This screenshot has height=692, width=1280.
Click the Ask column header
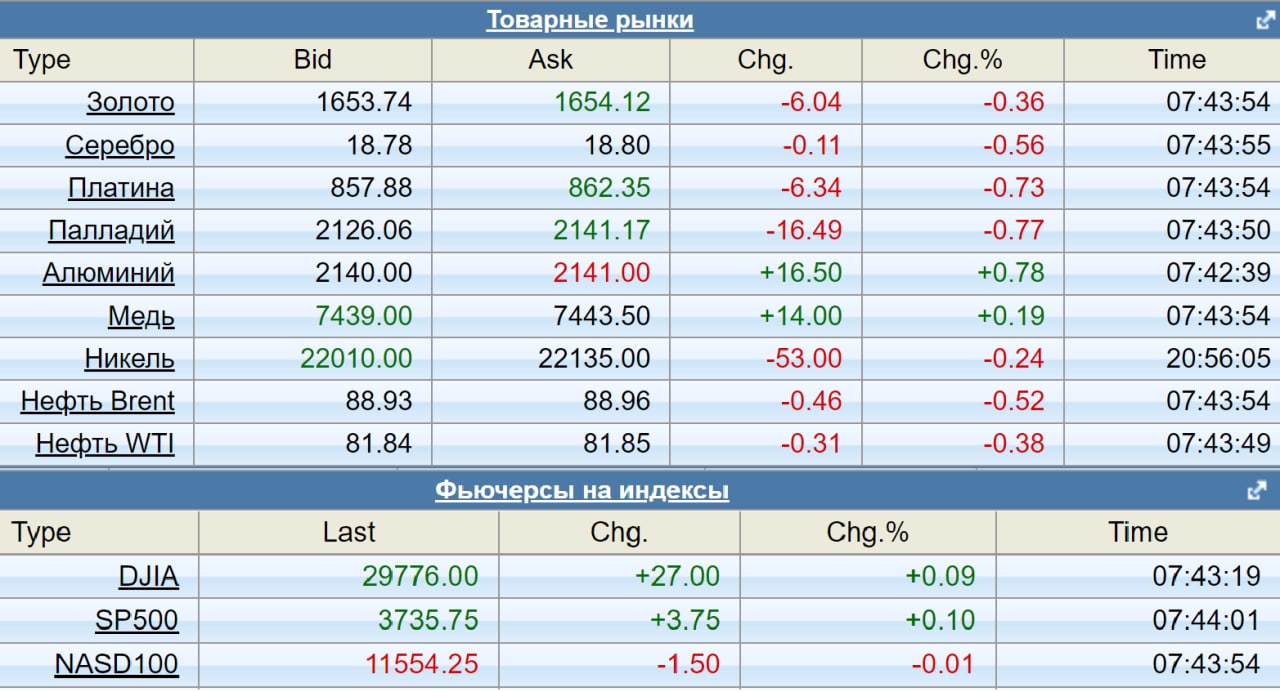click(550, 60)
